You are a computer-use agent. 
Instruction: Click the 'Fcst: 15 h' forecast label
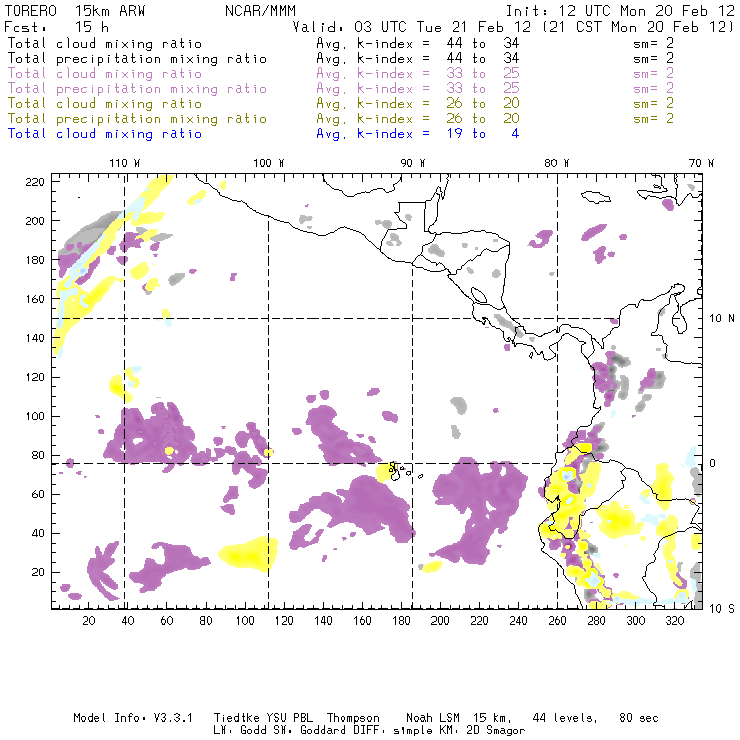coord(57,27)
